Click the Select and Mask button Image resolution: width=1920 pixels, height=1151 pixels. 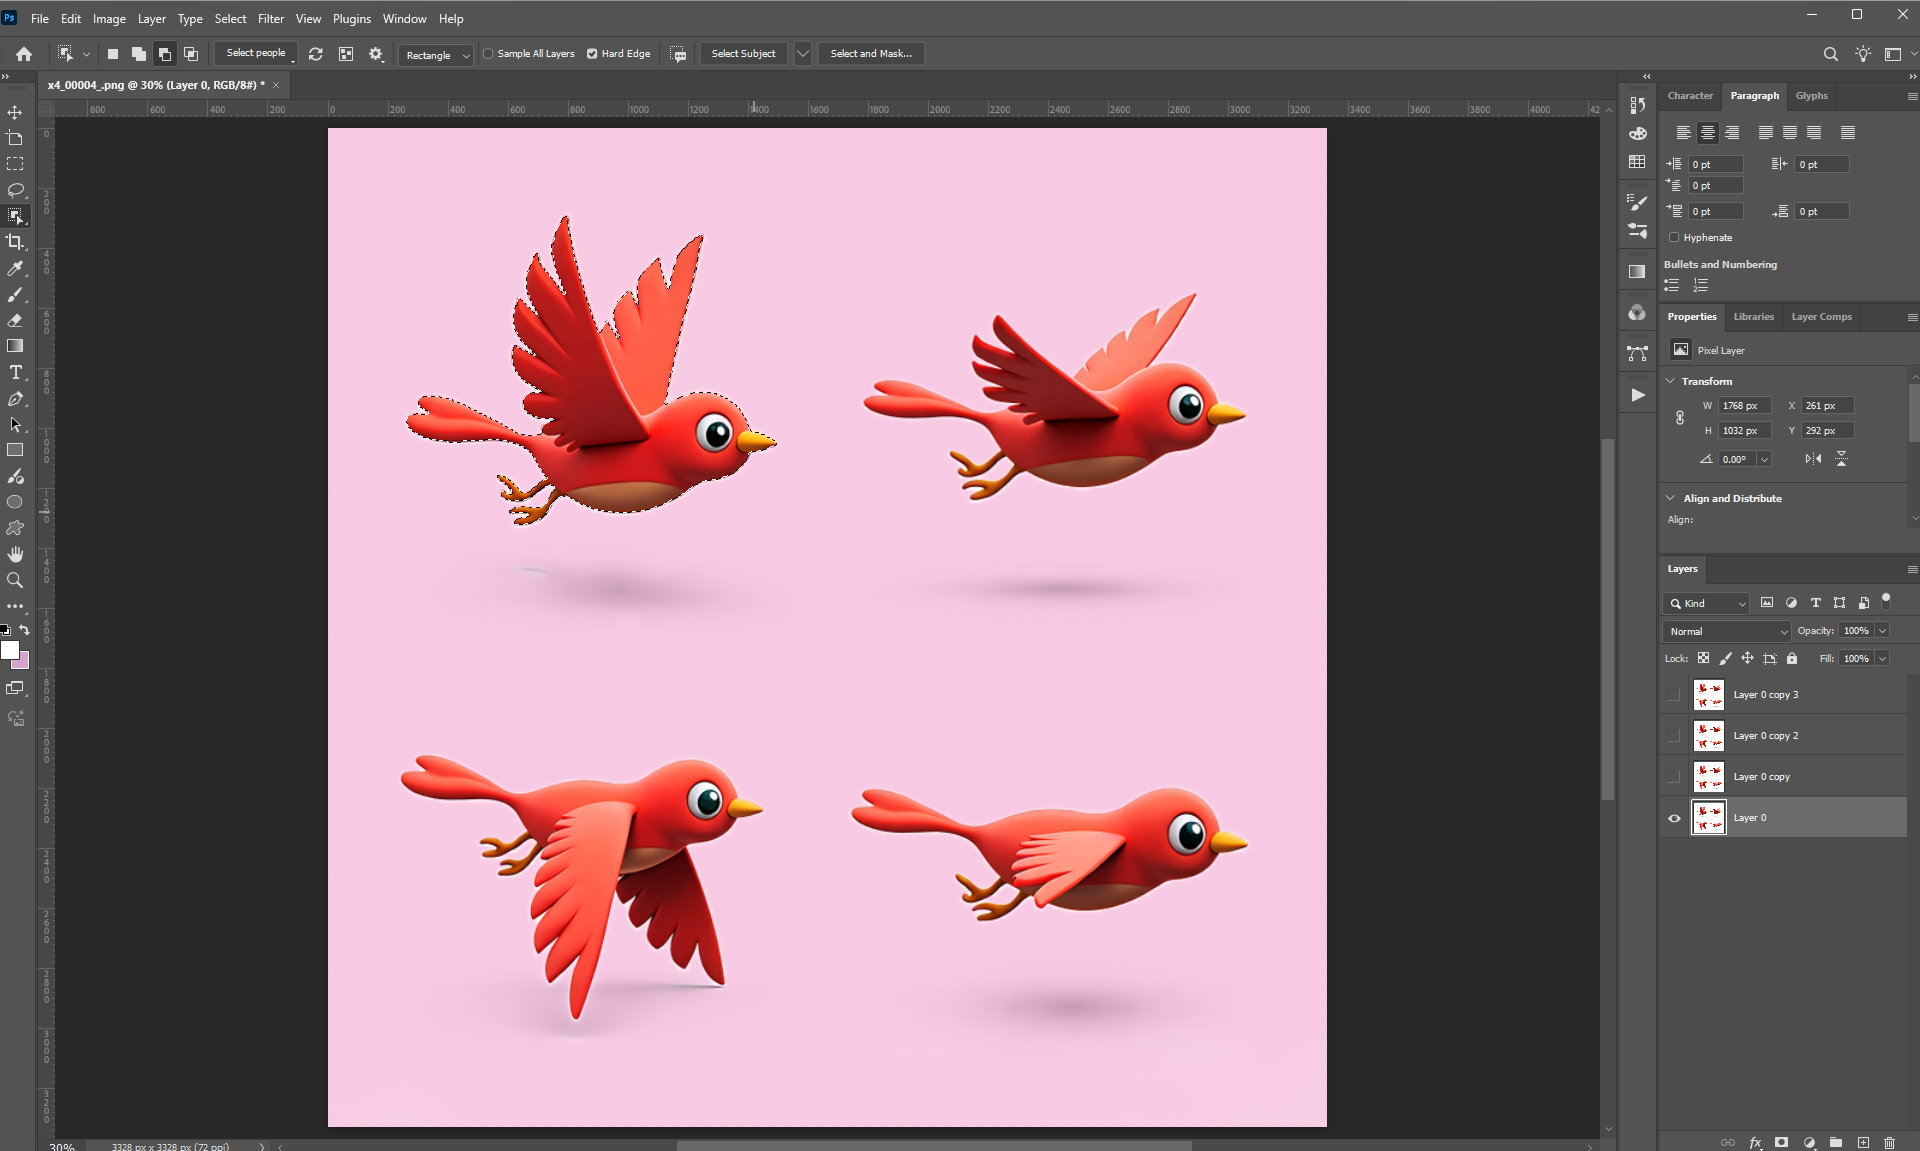click(x=870, y=54)
